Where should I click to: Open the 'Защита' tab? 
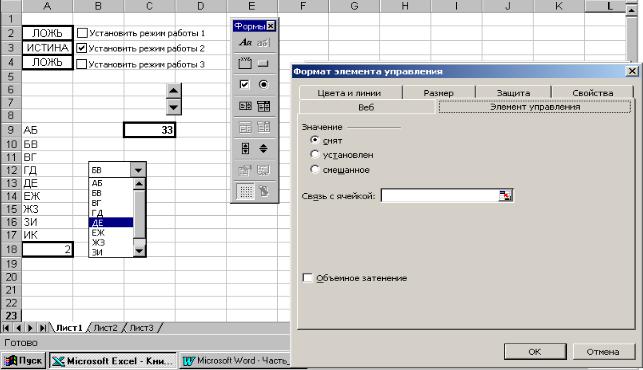513,93
